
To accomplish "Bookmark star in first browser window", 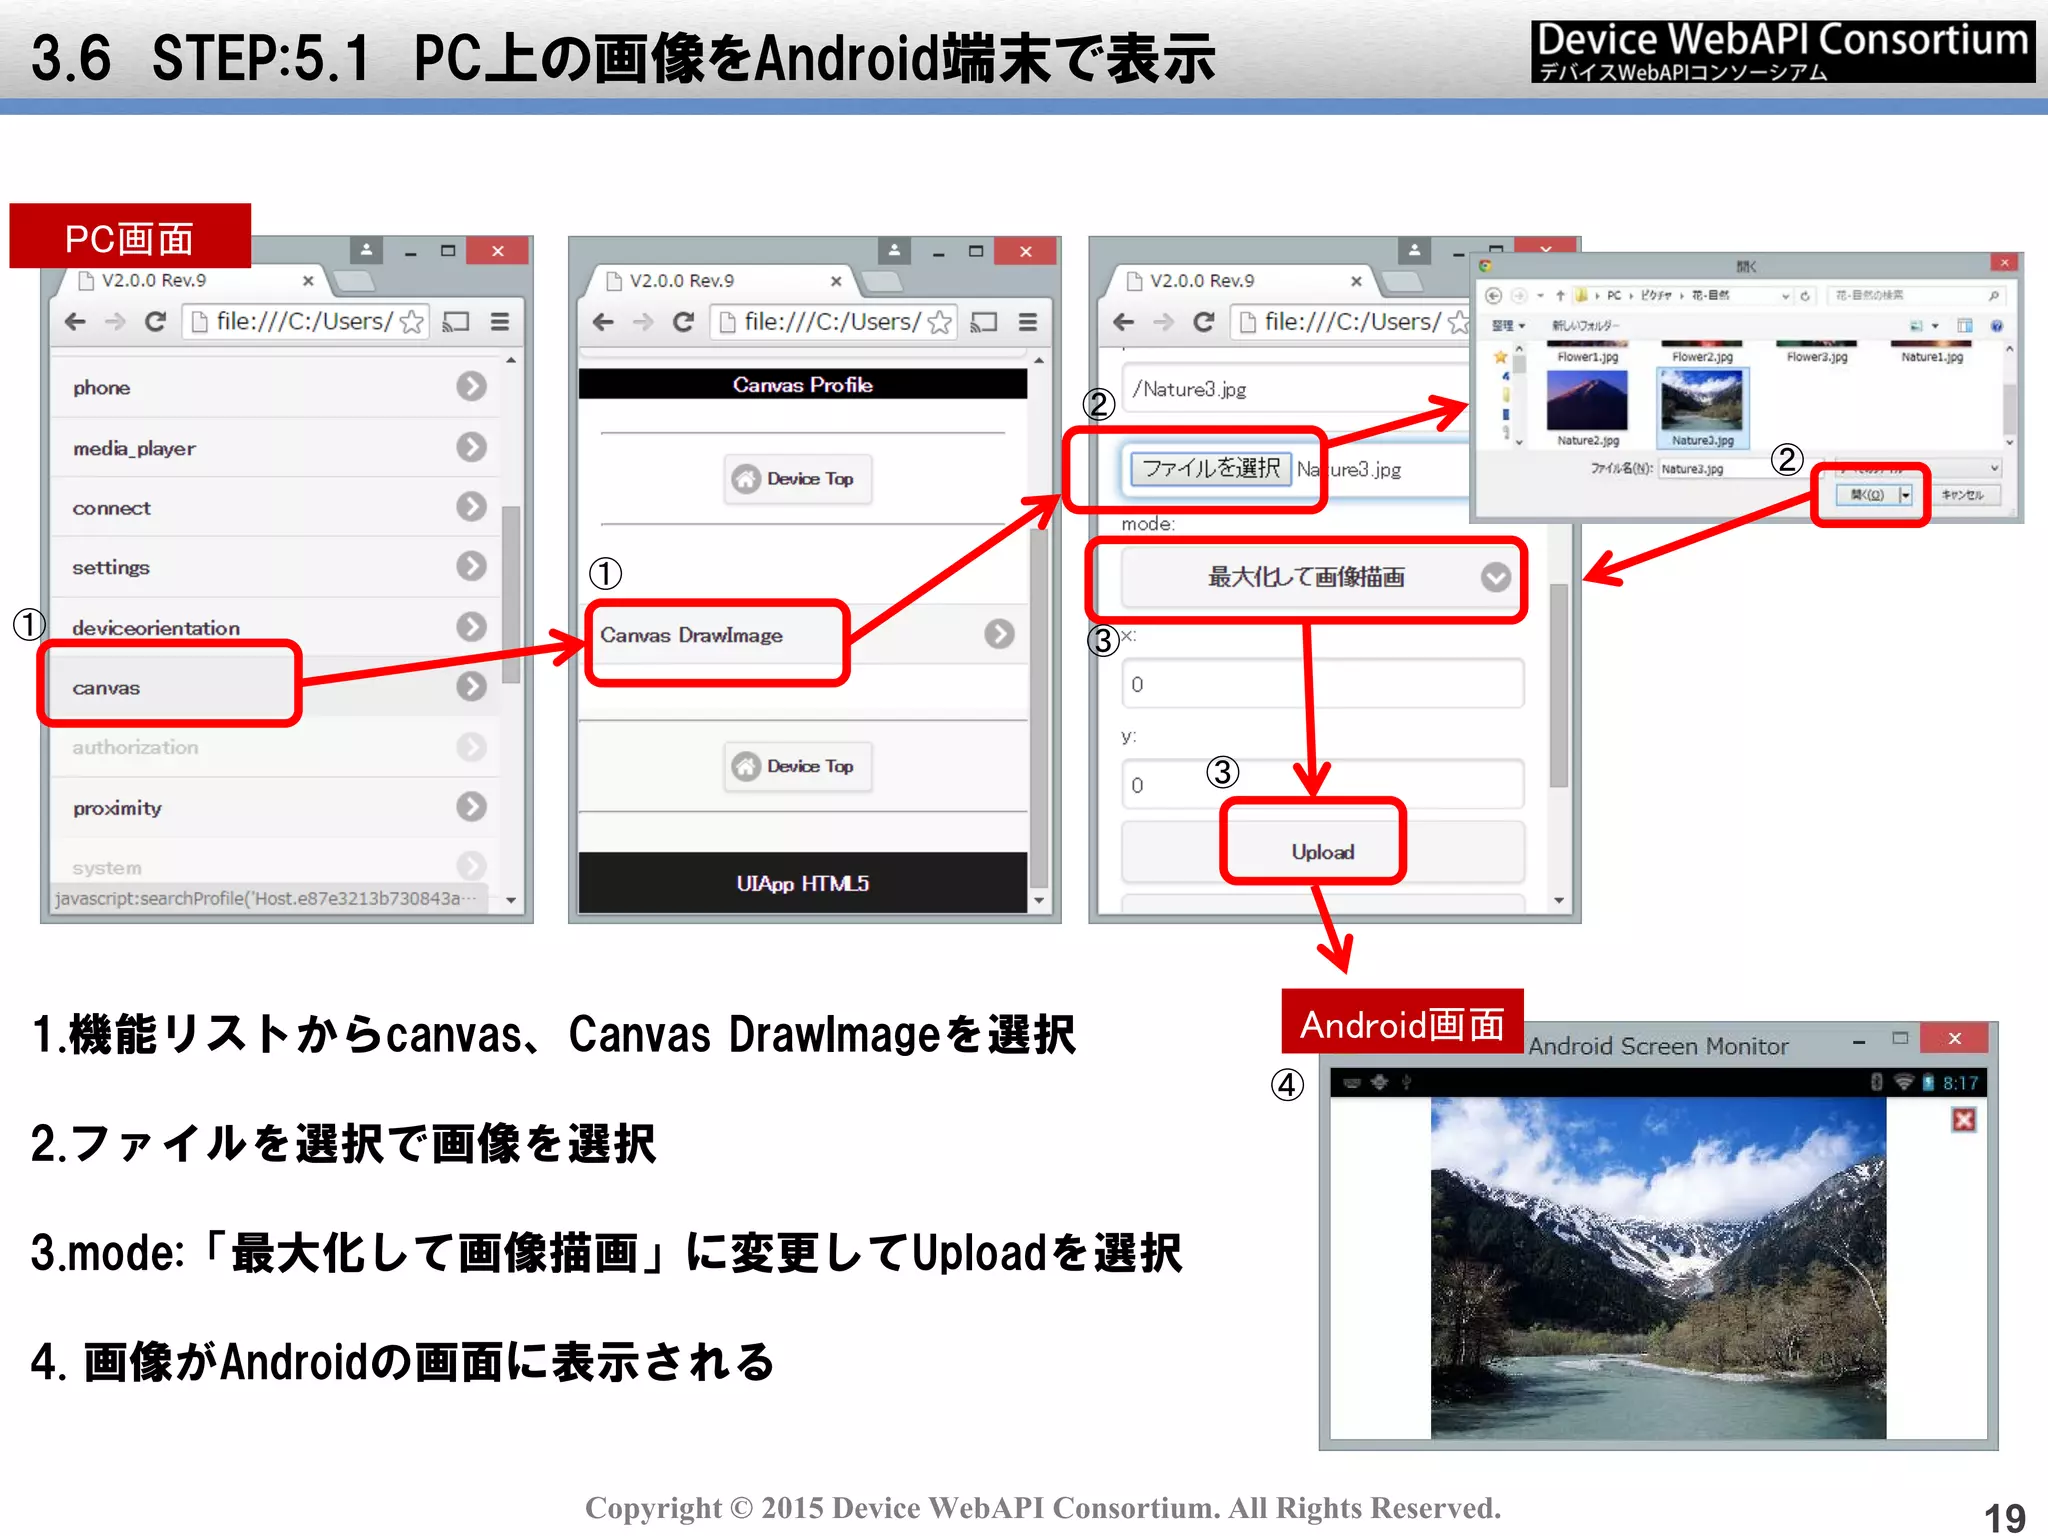I will coord(411,322).
